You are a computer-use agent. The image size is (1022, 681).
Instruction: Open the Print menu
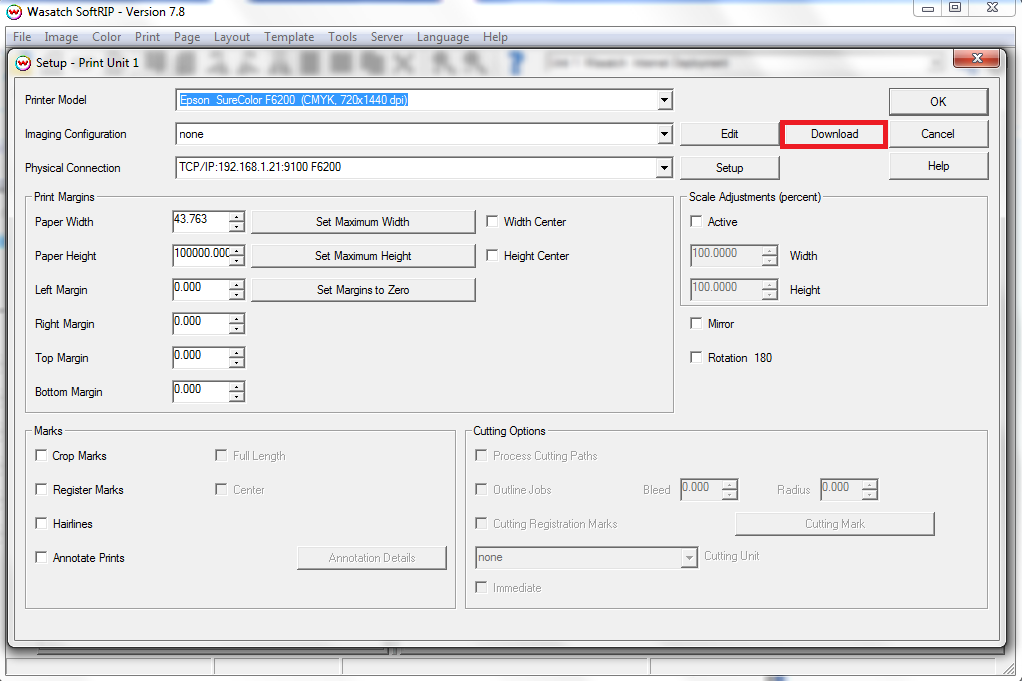(x=147, y=37)
